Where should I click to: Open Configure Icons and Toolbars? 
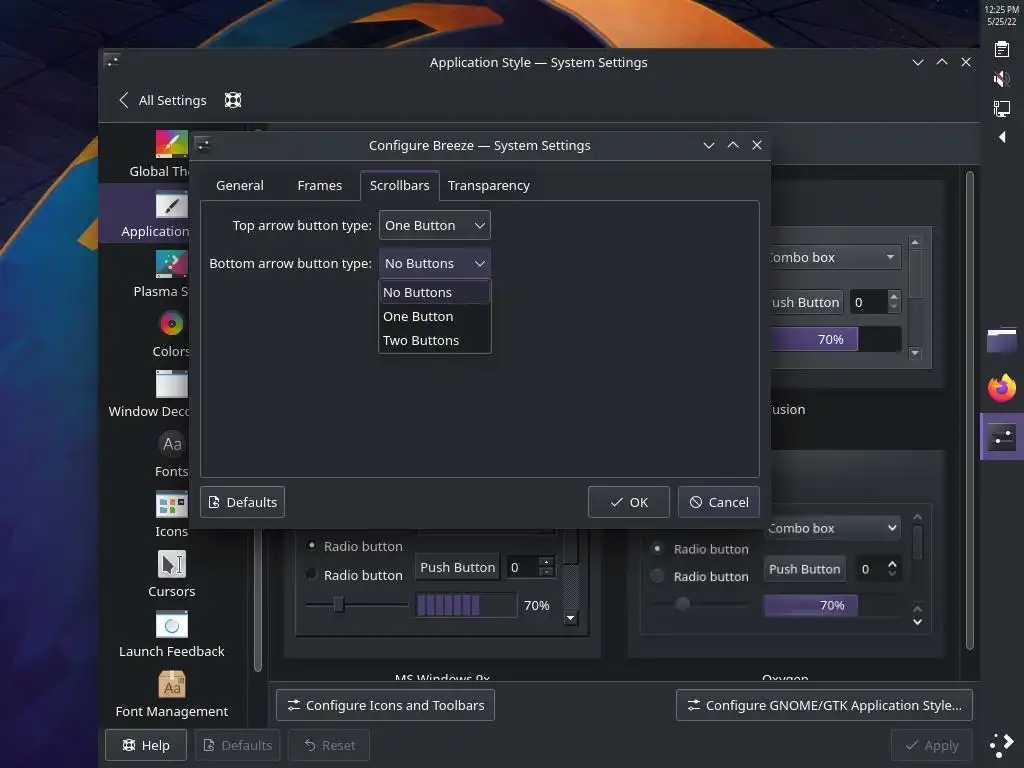click(x=385, y=705)
